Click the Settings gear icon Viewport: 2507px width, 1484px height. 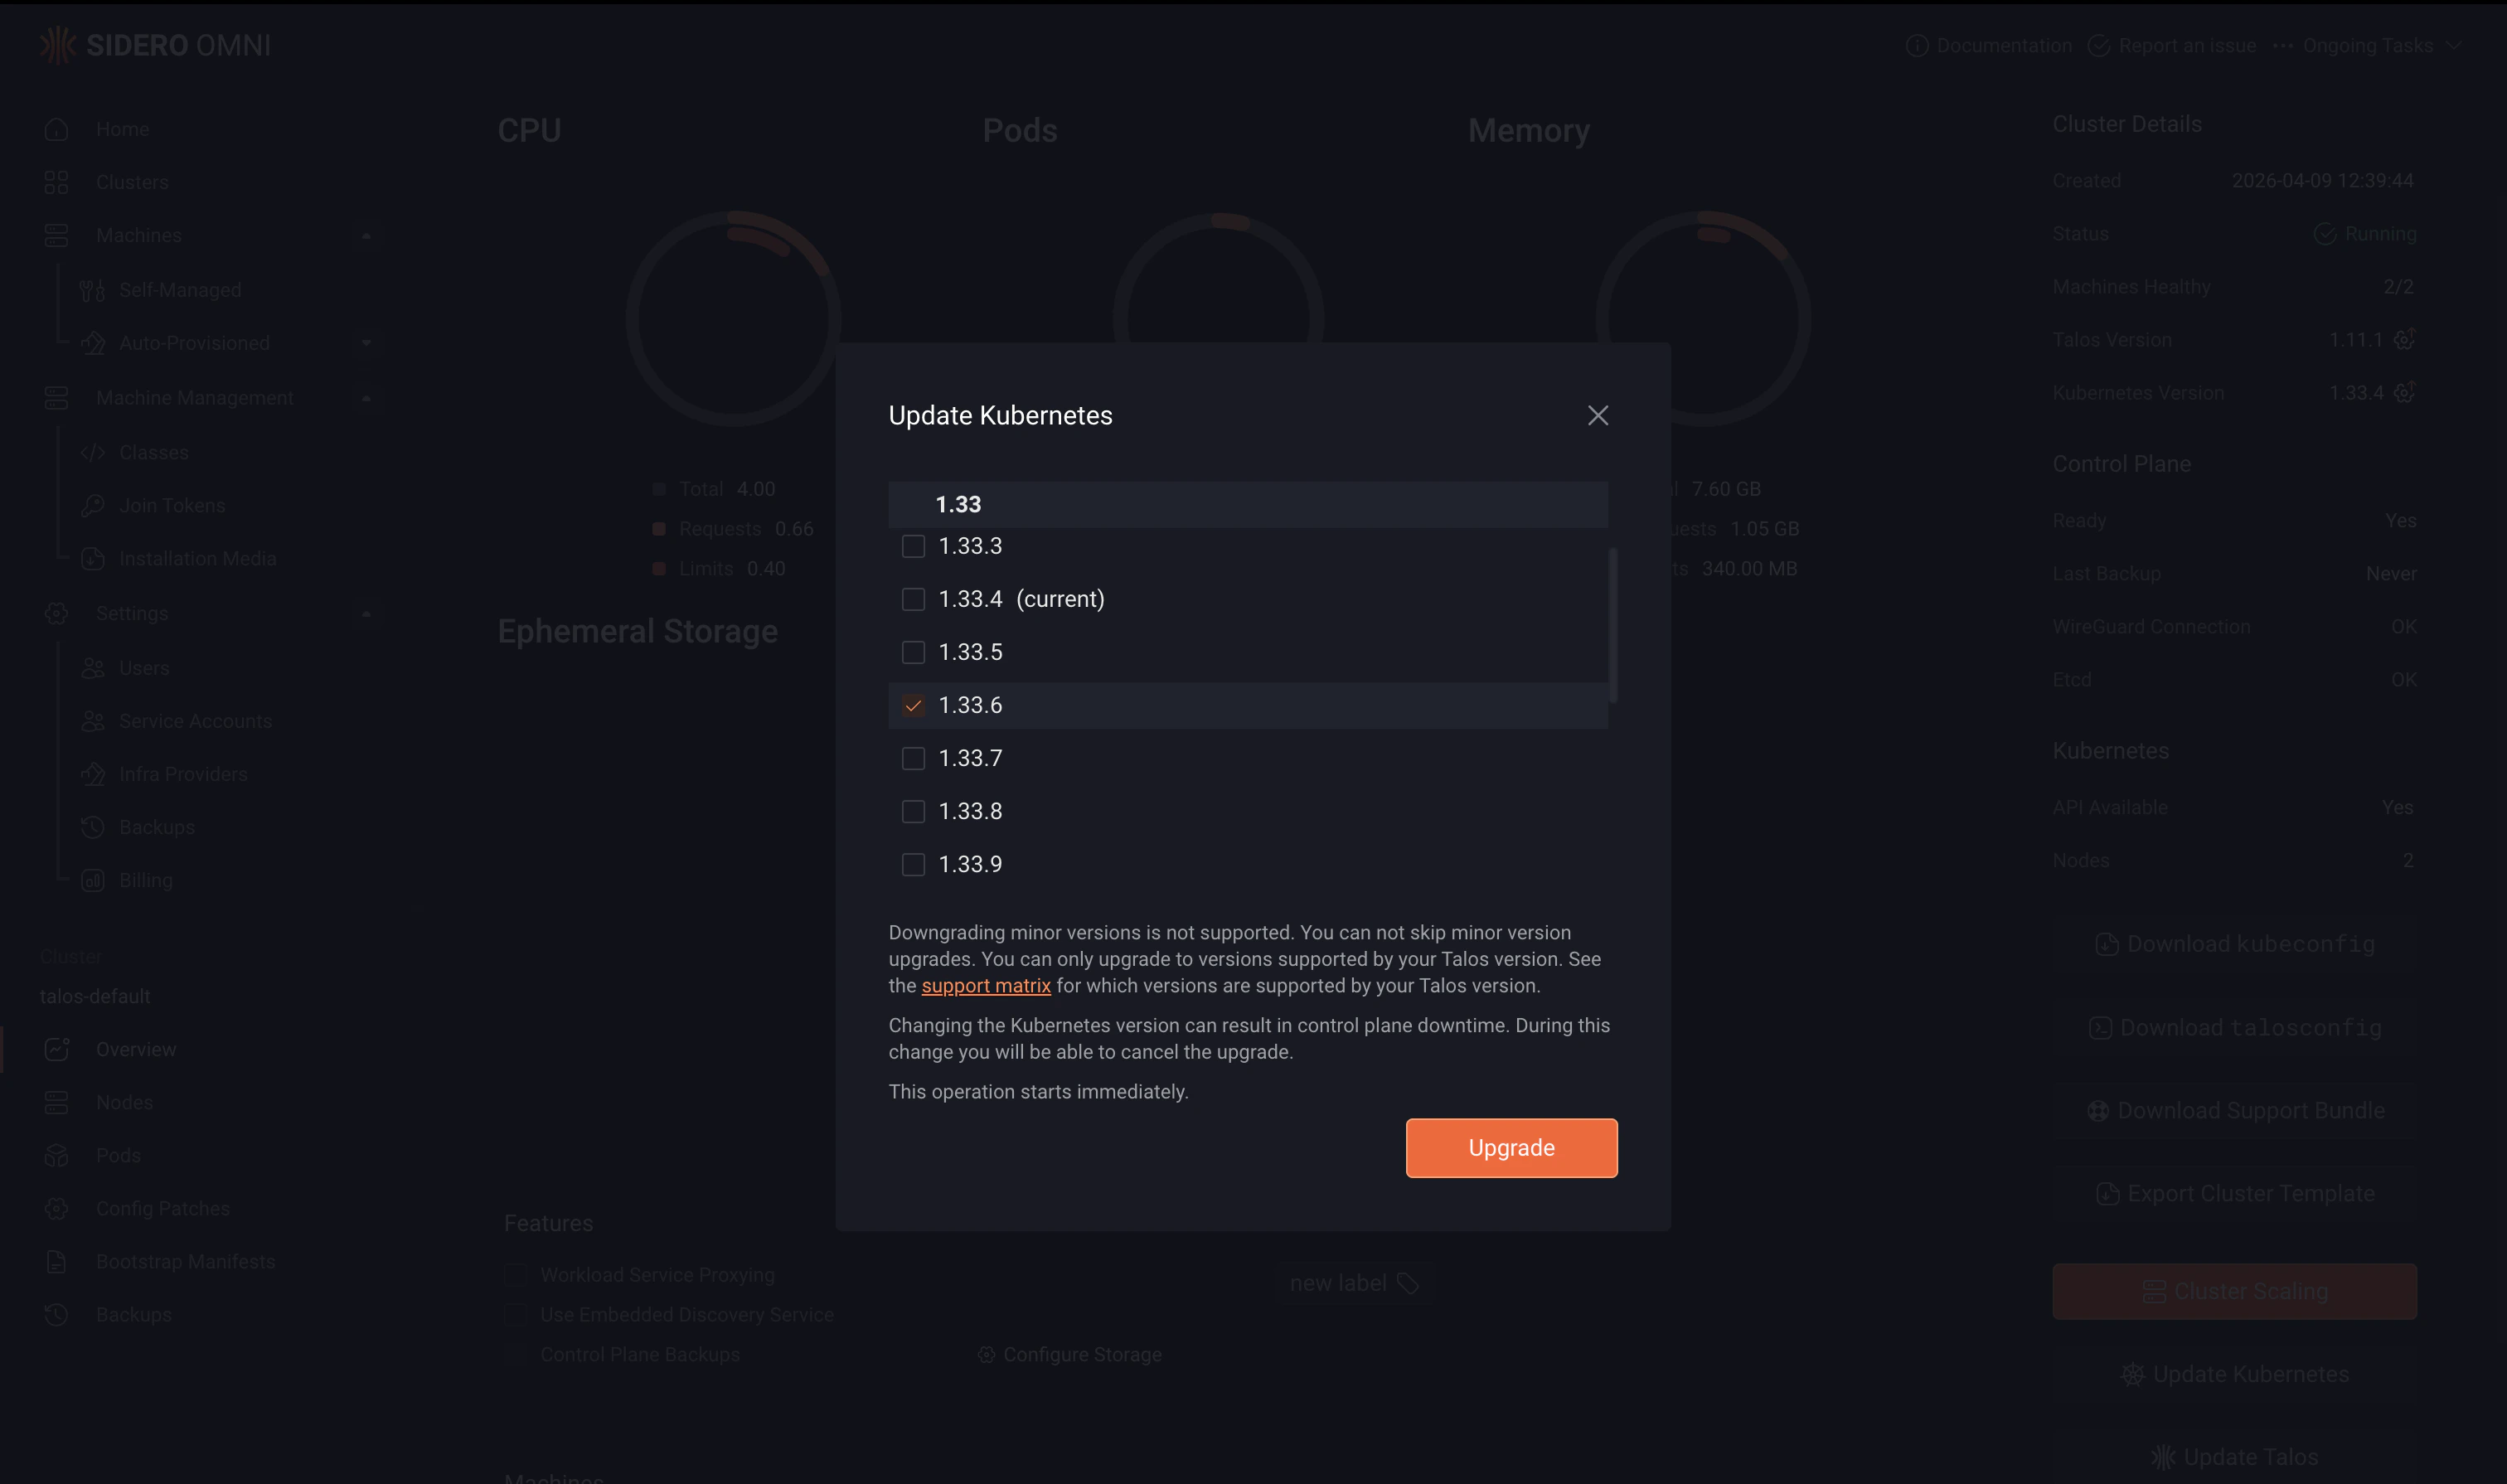(56, 613)
